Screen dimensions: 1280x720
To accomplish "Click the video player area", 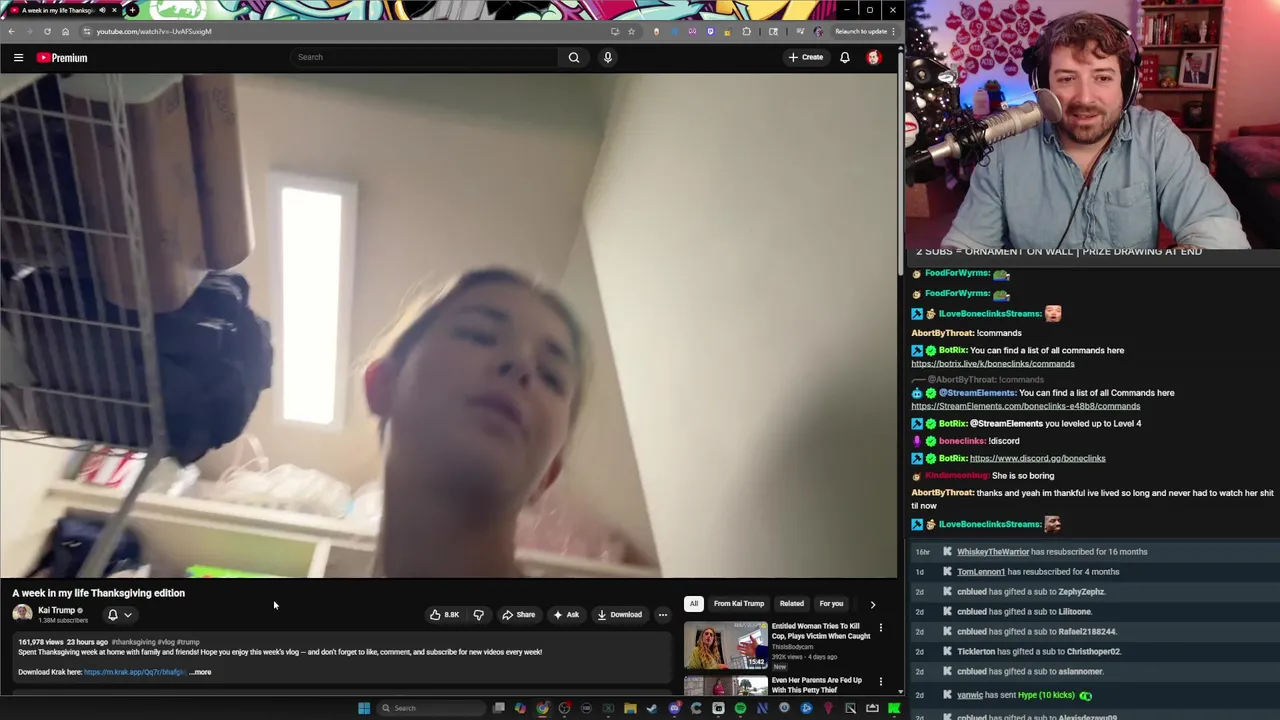I will pos(449,325).
